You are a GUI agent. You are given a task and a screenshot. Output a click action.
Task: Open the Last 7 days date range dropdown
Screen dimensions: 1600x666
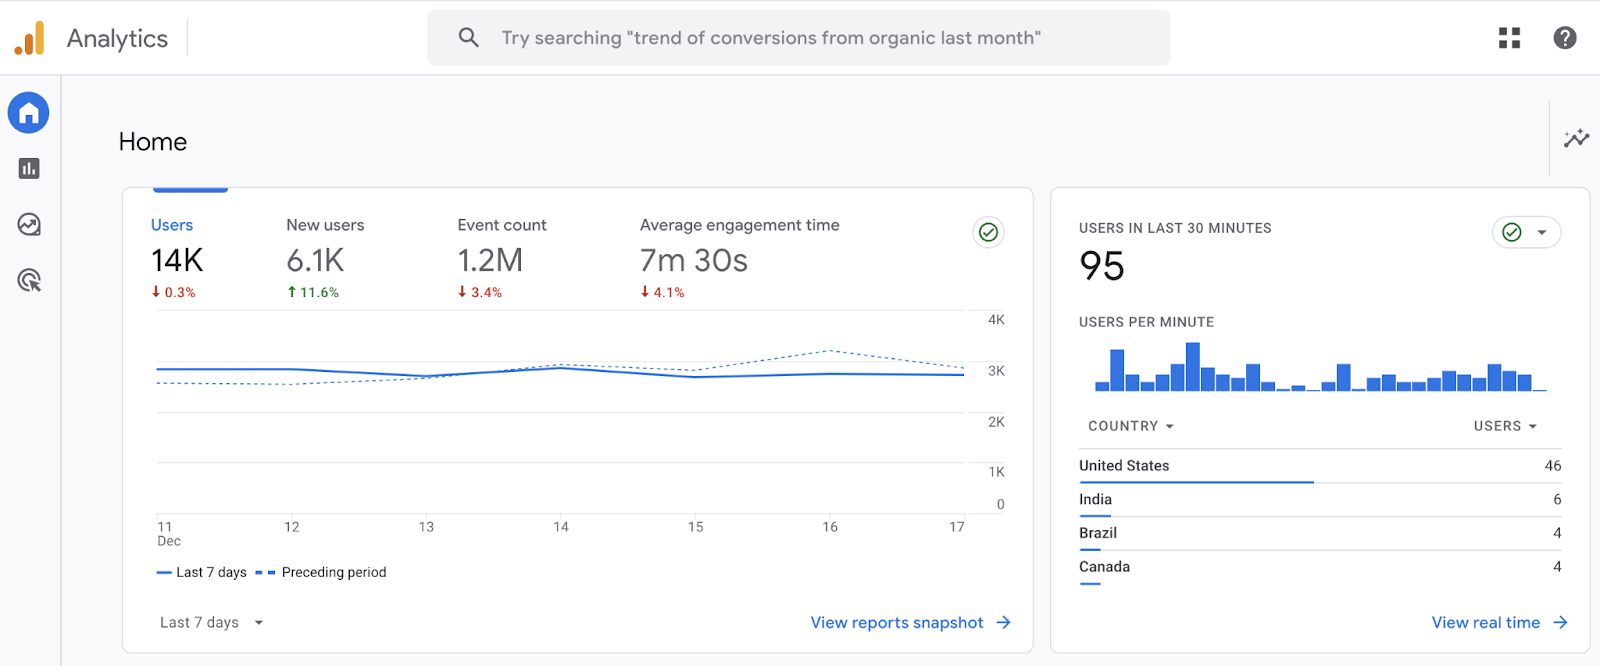[x=211, y=622]
